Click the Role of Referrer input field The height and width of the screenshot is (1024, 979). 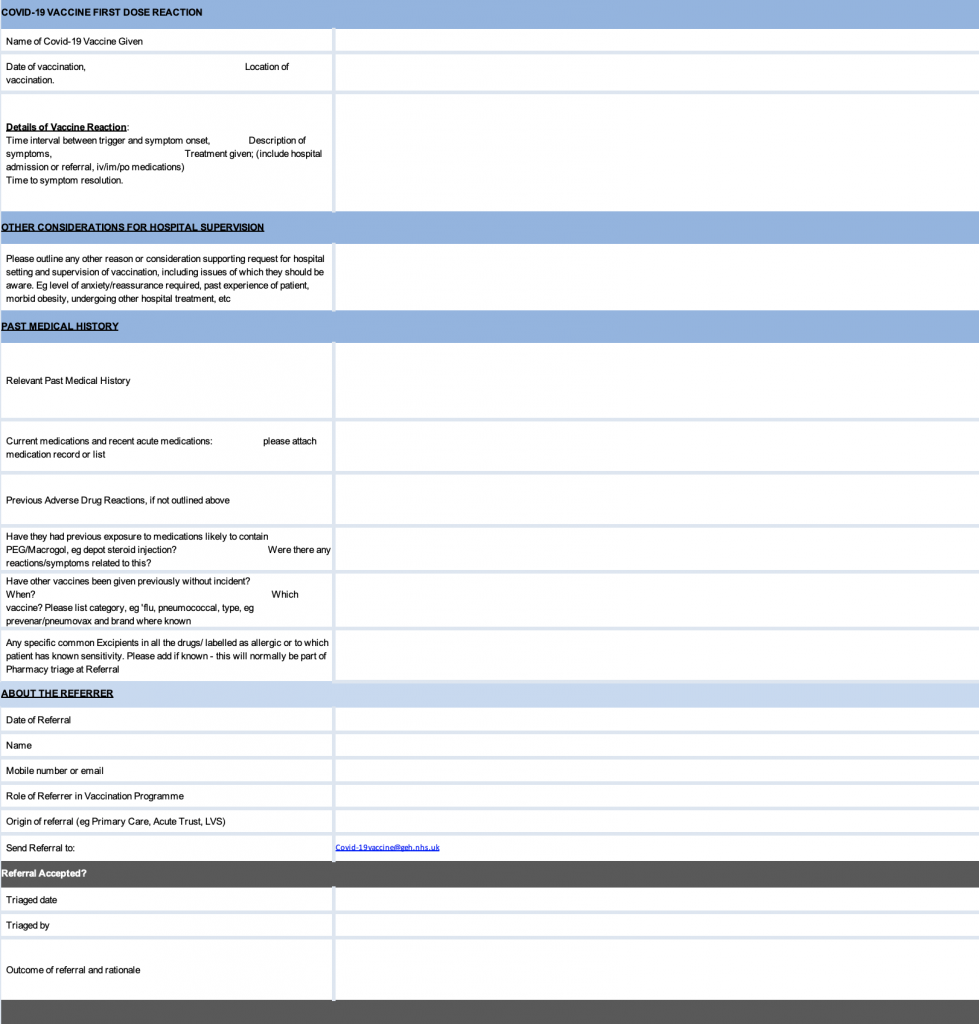coord(656,796)
